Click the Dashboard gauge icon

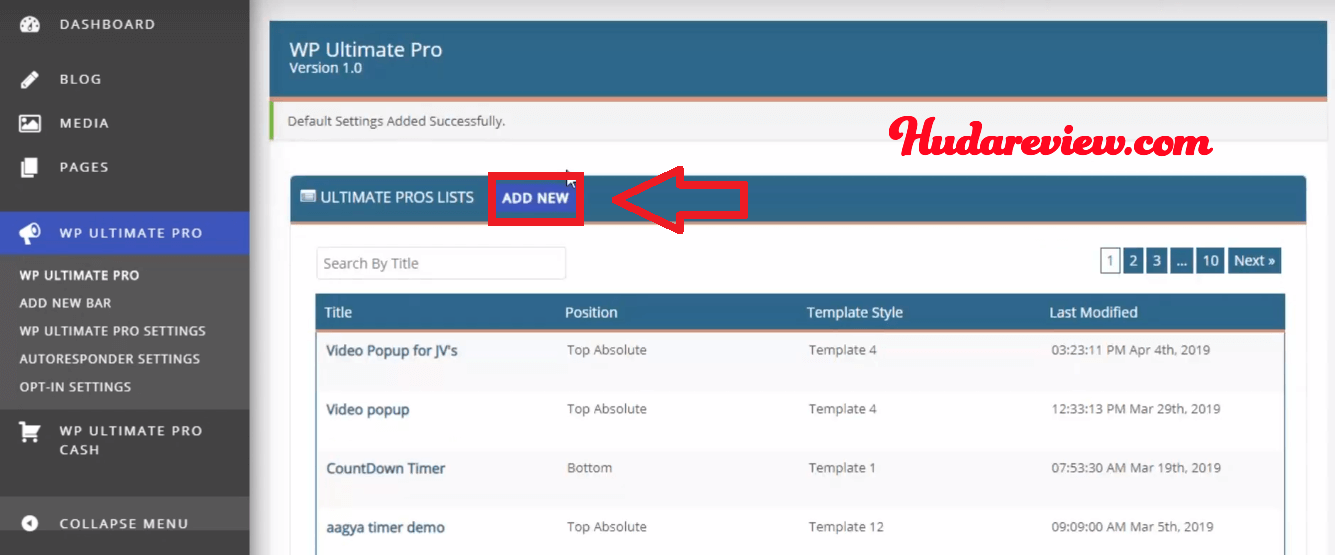coord(30,24)
